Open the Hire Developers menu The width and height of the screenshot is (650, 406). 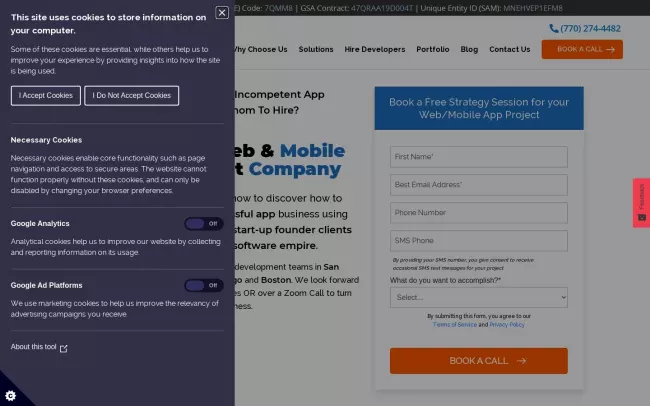point(375,49)
